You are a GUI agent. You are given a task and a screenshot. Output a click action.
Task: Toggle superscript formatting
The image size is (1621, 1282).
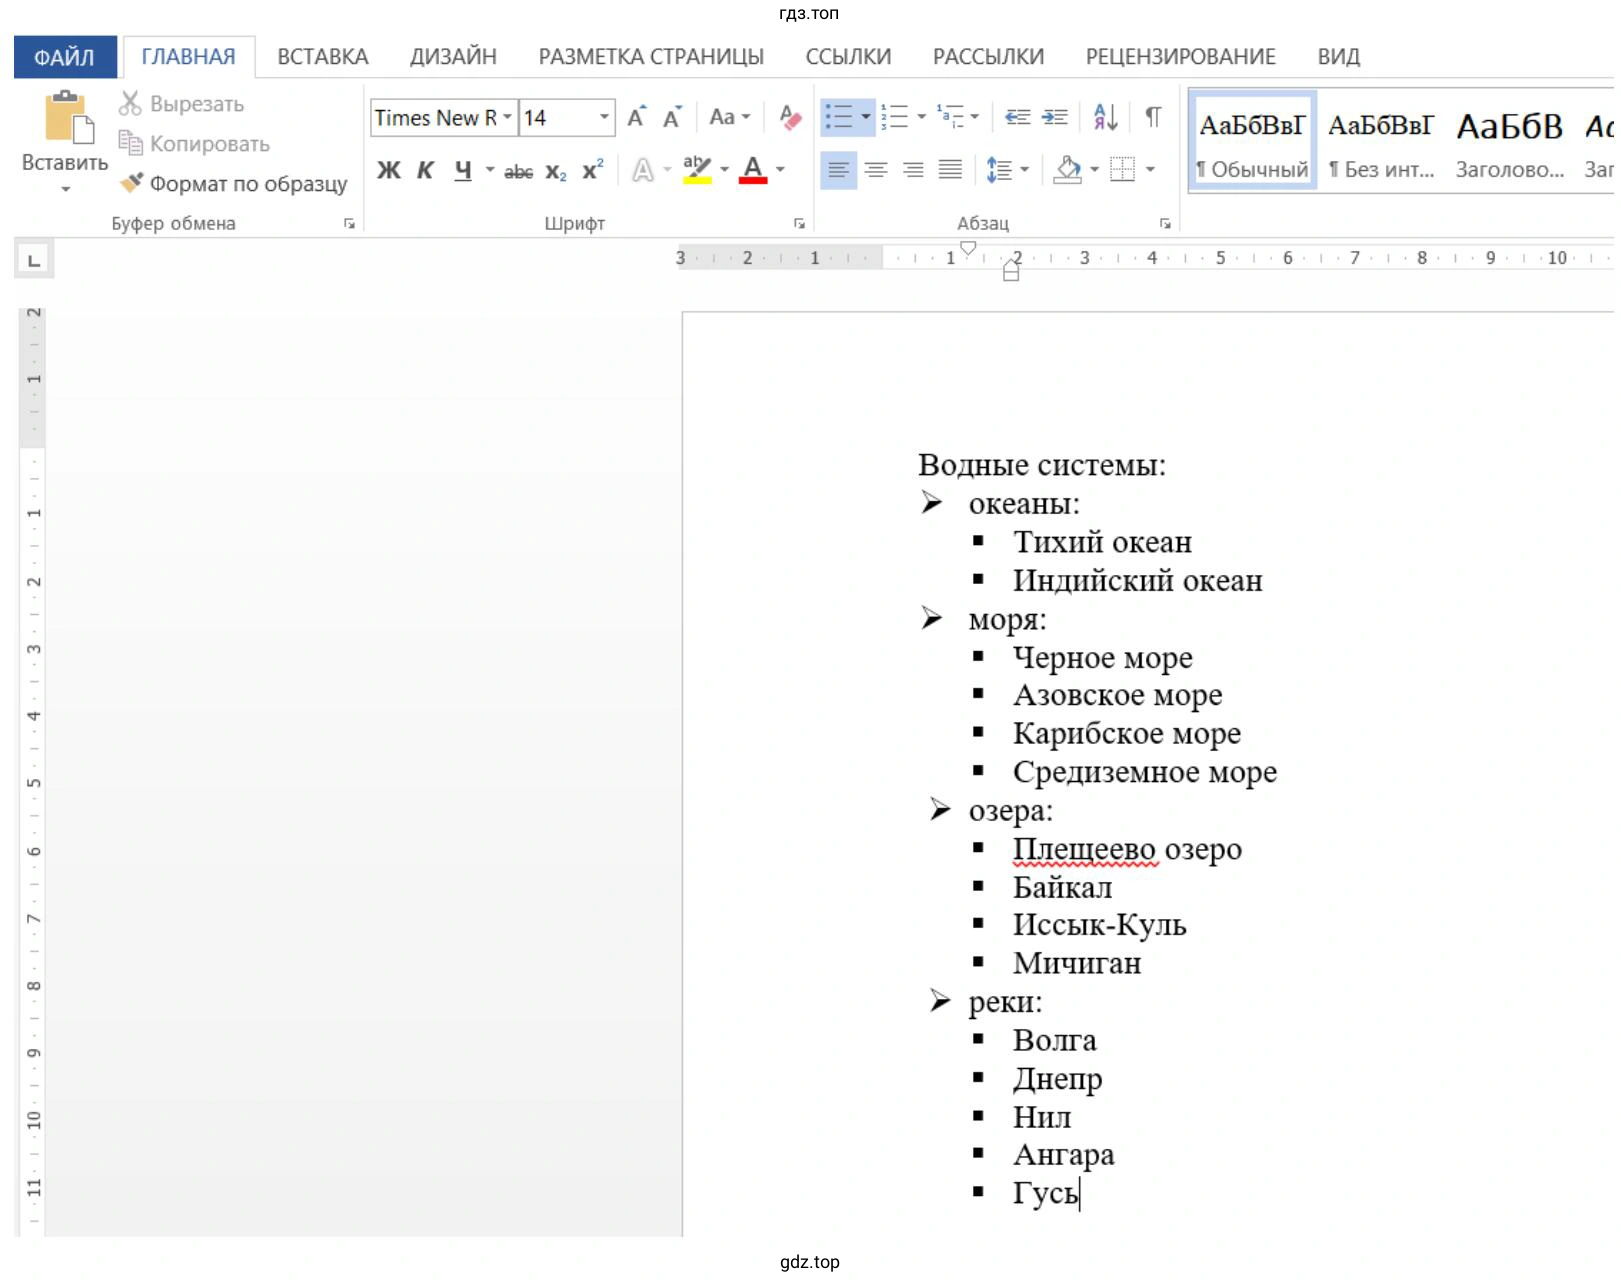[x=593, y=170]
